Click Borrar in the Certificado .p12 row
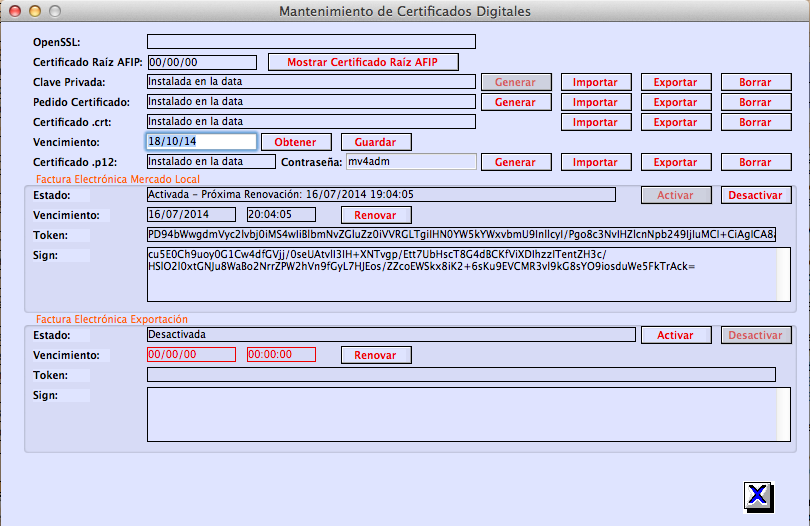 [x=756, y=162]
